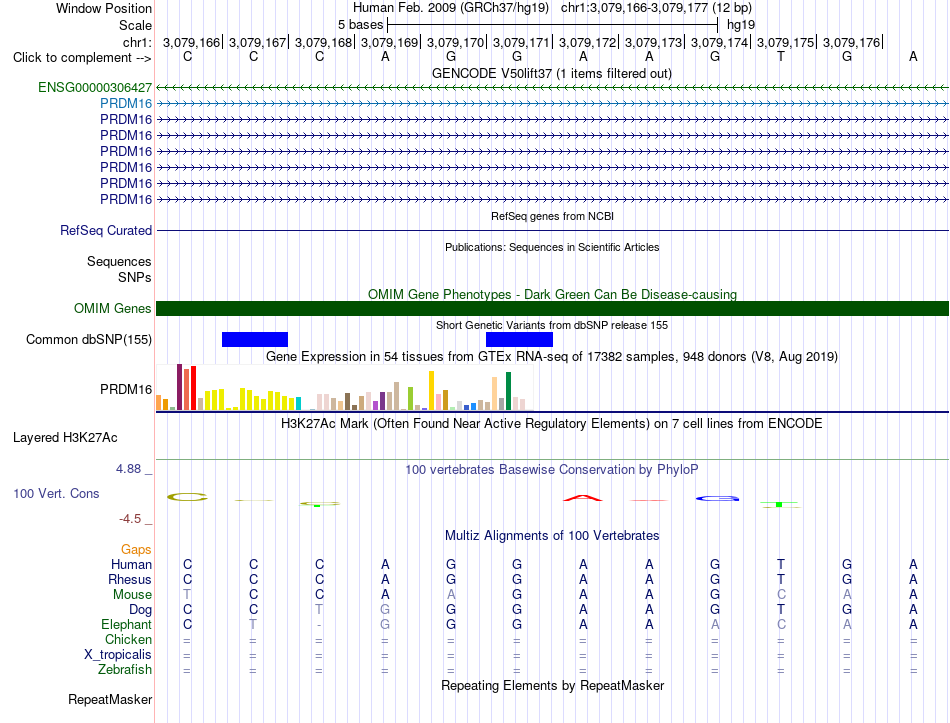Click the OMIM Genes track label
950x723 pixels.
(x=113, y=308)
